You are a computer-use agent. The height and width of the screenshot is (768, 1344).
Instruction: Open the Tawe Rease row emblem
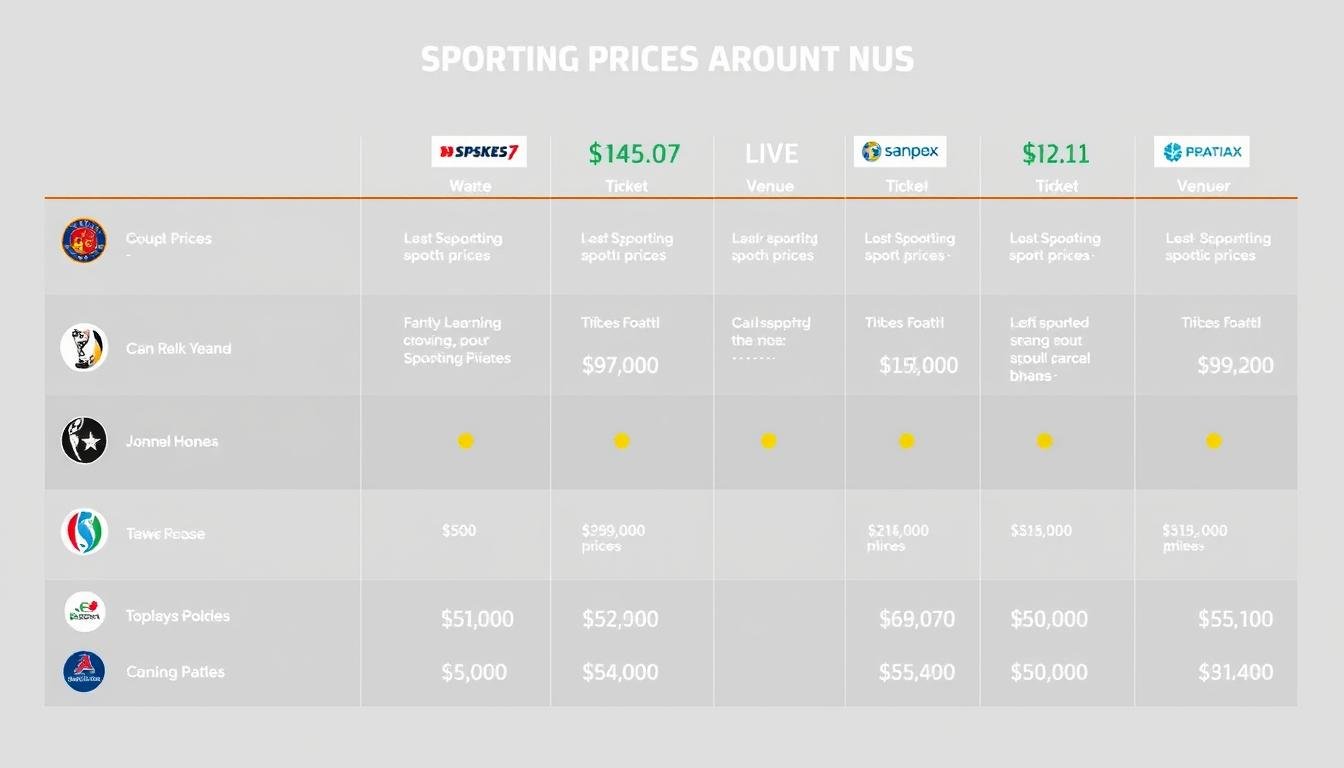(x=84, y=532)
